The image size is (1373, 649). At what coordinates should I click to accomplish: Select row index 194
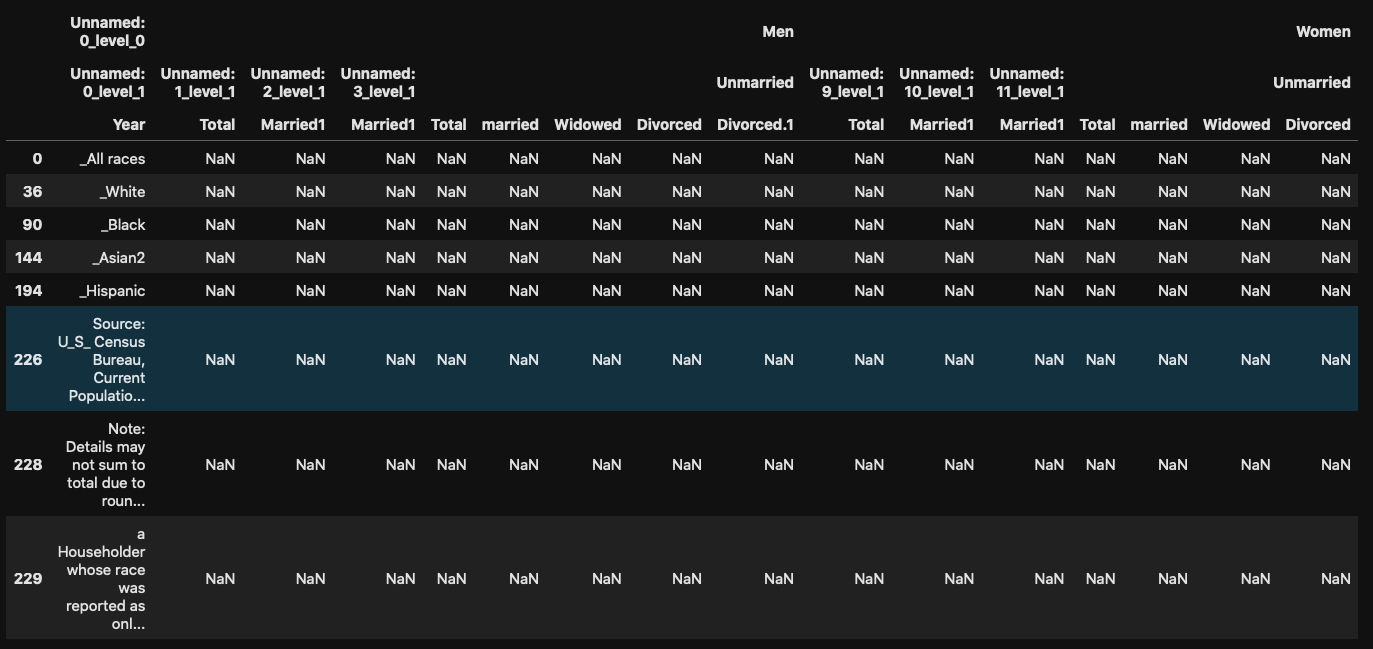29,290
